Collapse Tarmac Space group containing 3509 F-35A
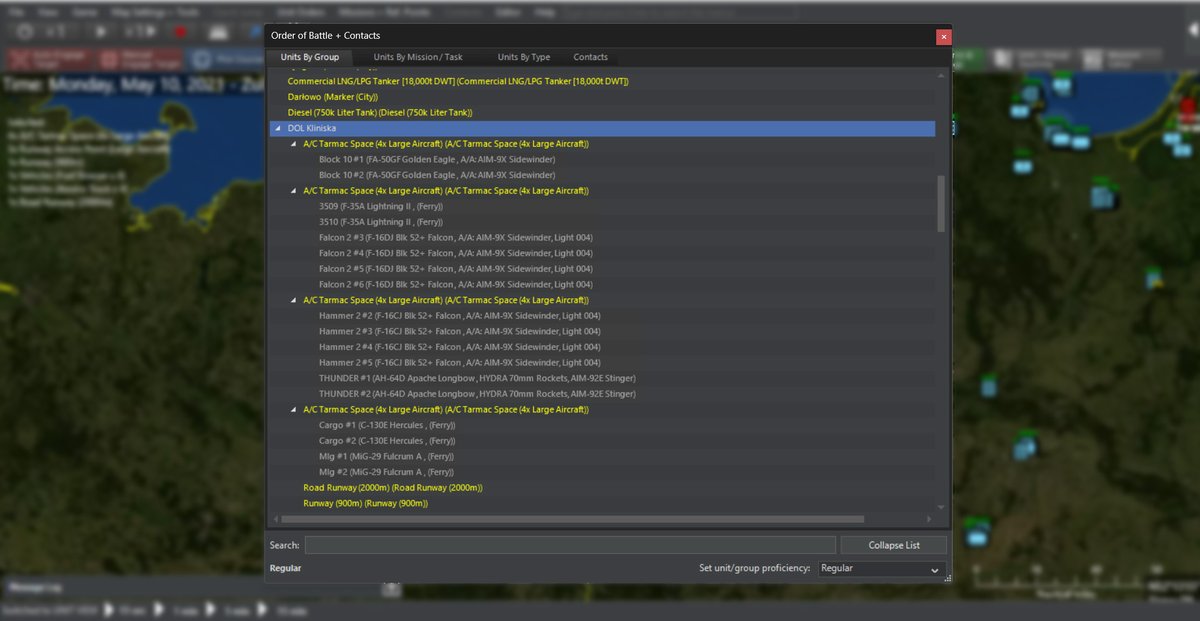 293,191
